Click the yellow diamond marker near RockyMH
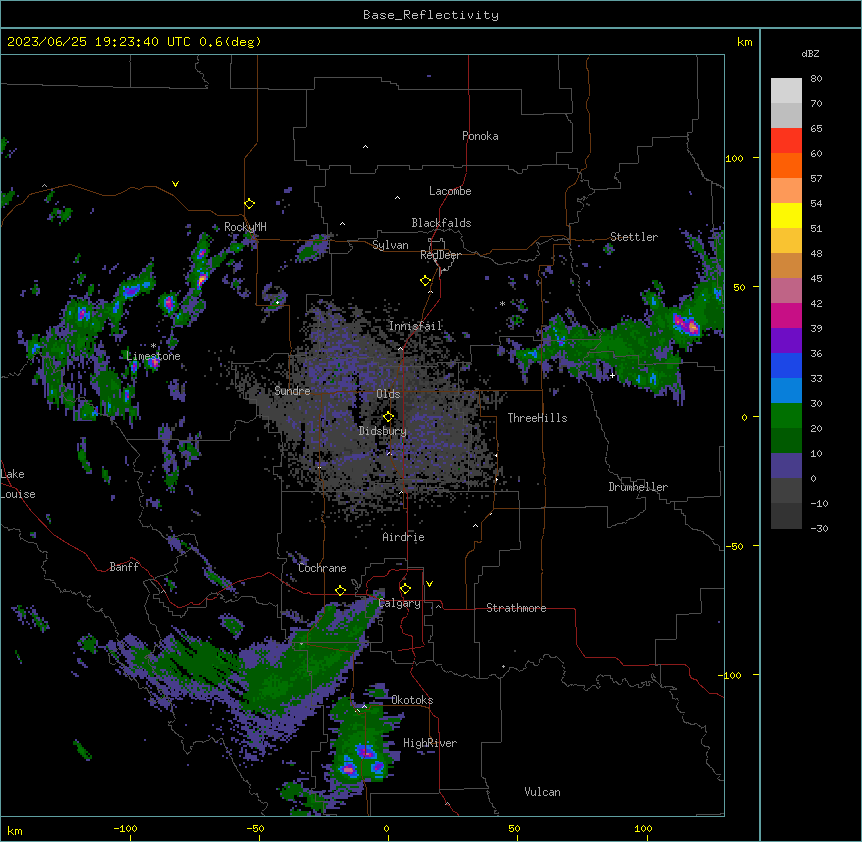Viewport: 862px width, 842px height. pyautogui.click(x=249, y=204)
